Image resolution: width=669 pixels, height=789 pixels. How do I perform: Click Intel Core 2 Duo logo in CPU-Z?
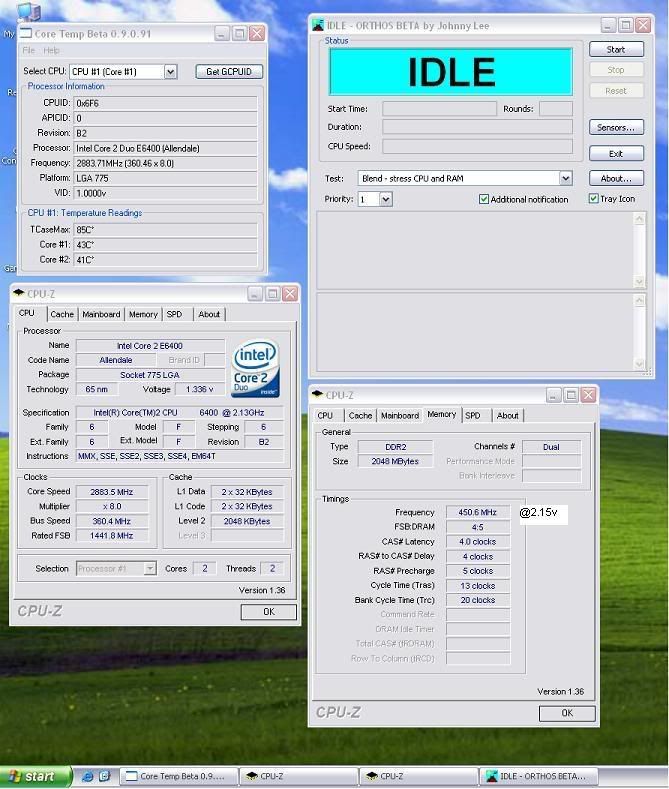256,369
